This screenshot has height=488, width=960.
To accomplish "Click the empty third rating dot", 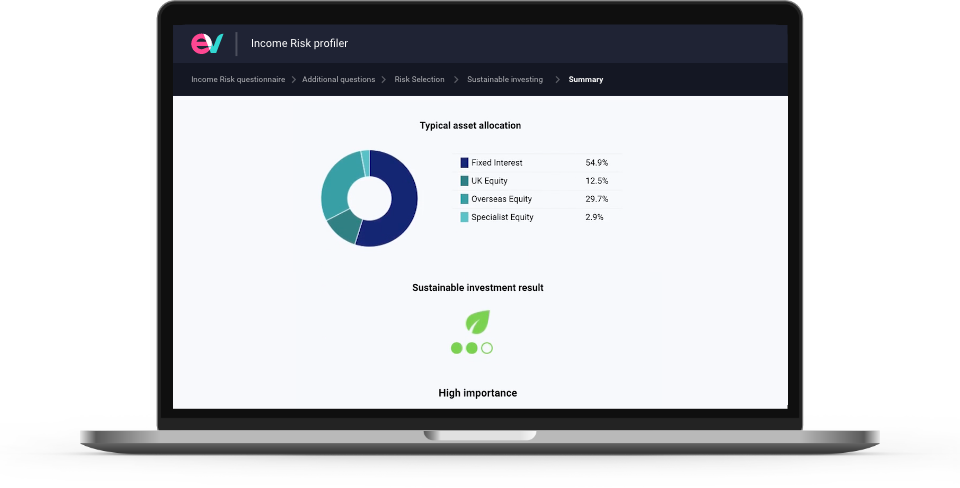I will [487, 348].
